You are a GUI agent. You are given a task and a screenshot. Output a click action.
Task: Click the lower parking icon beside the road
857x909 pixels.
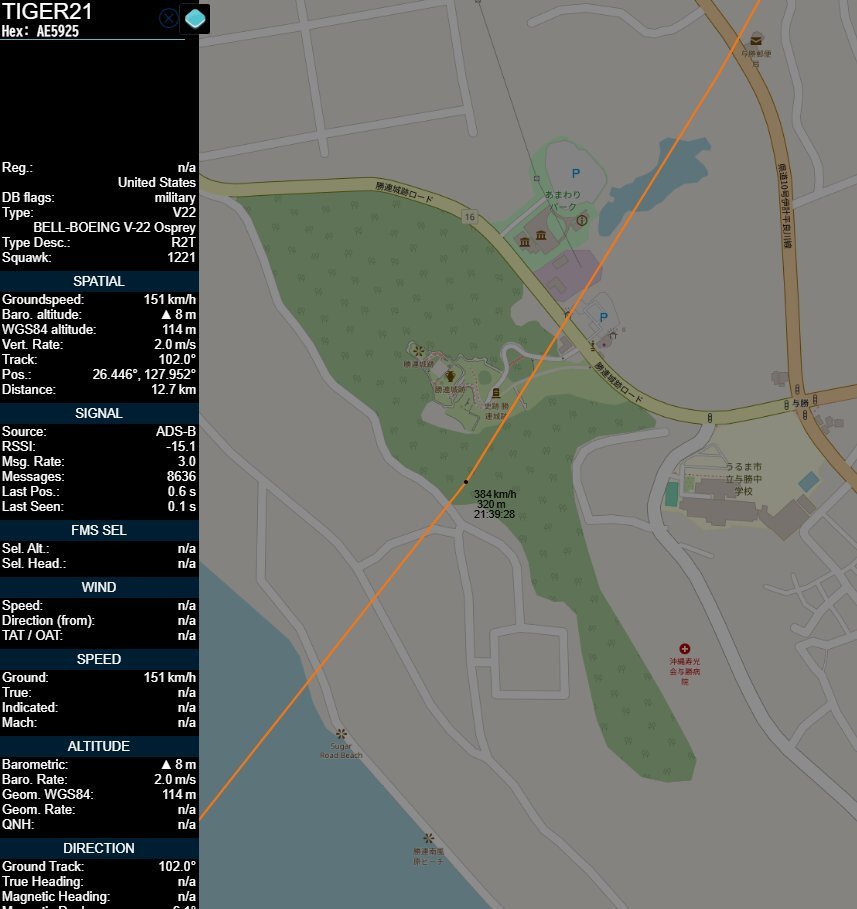pos(602,317)
